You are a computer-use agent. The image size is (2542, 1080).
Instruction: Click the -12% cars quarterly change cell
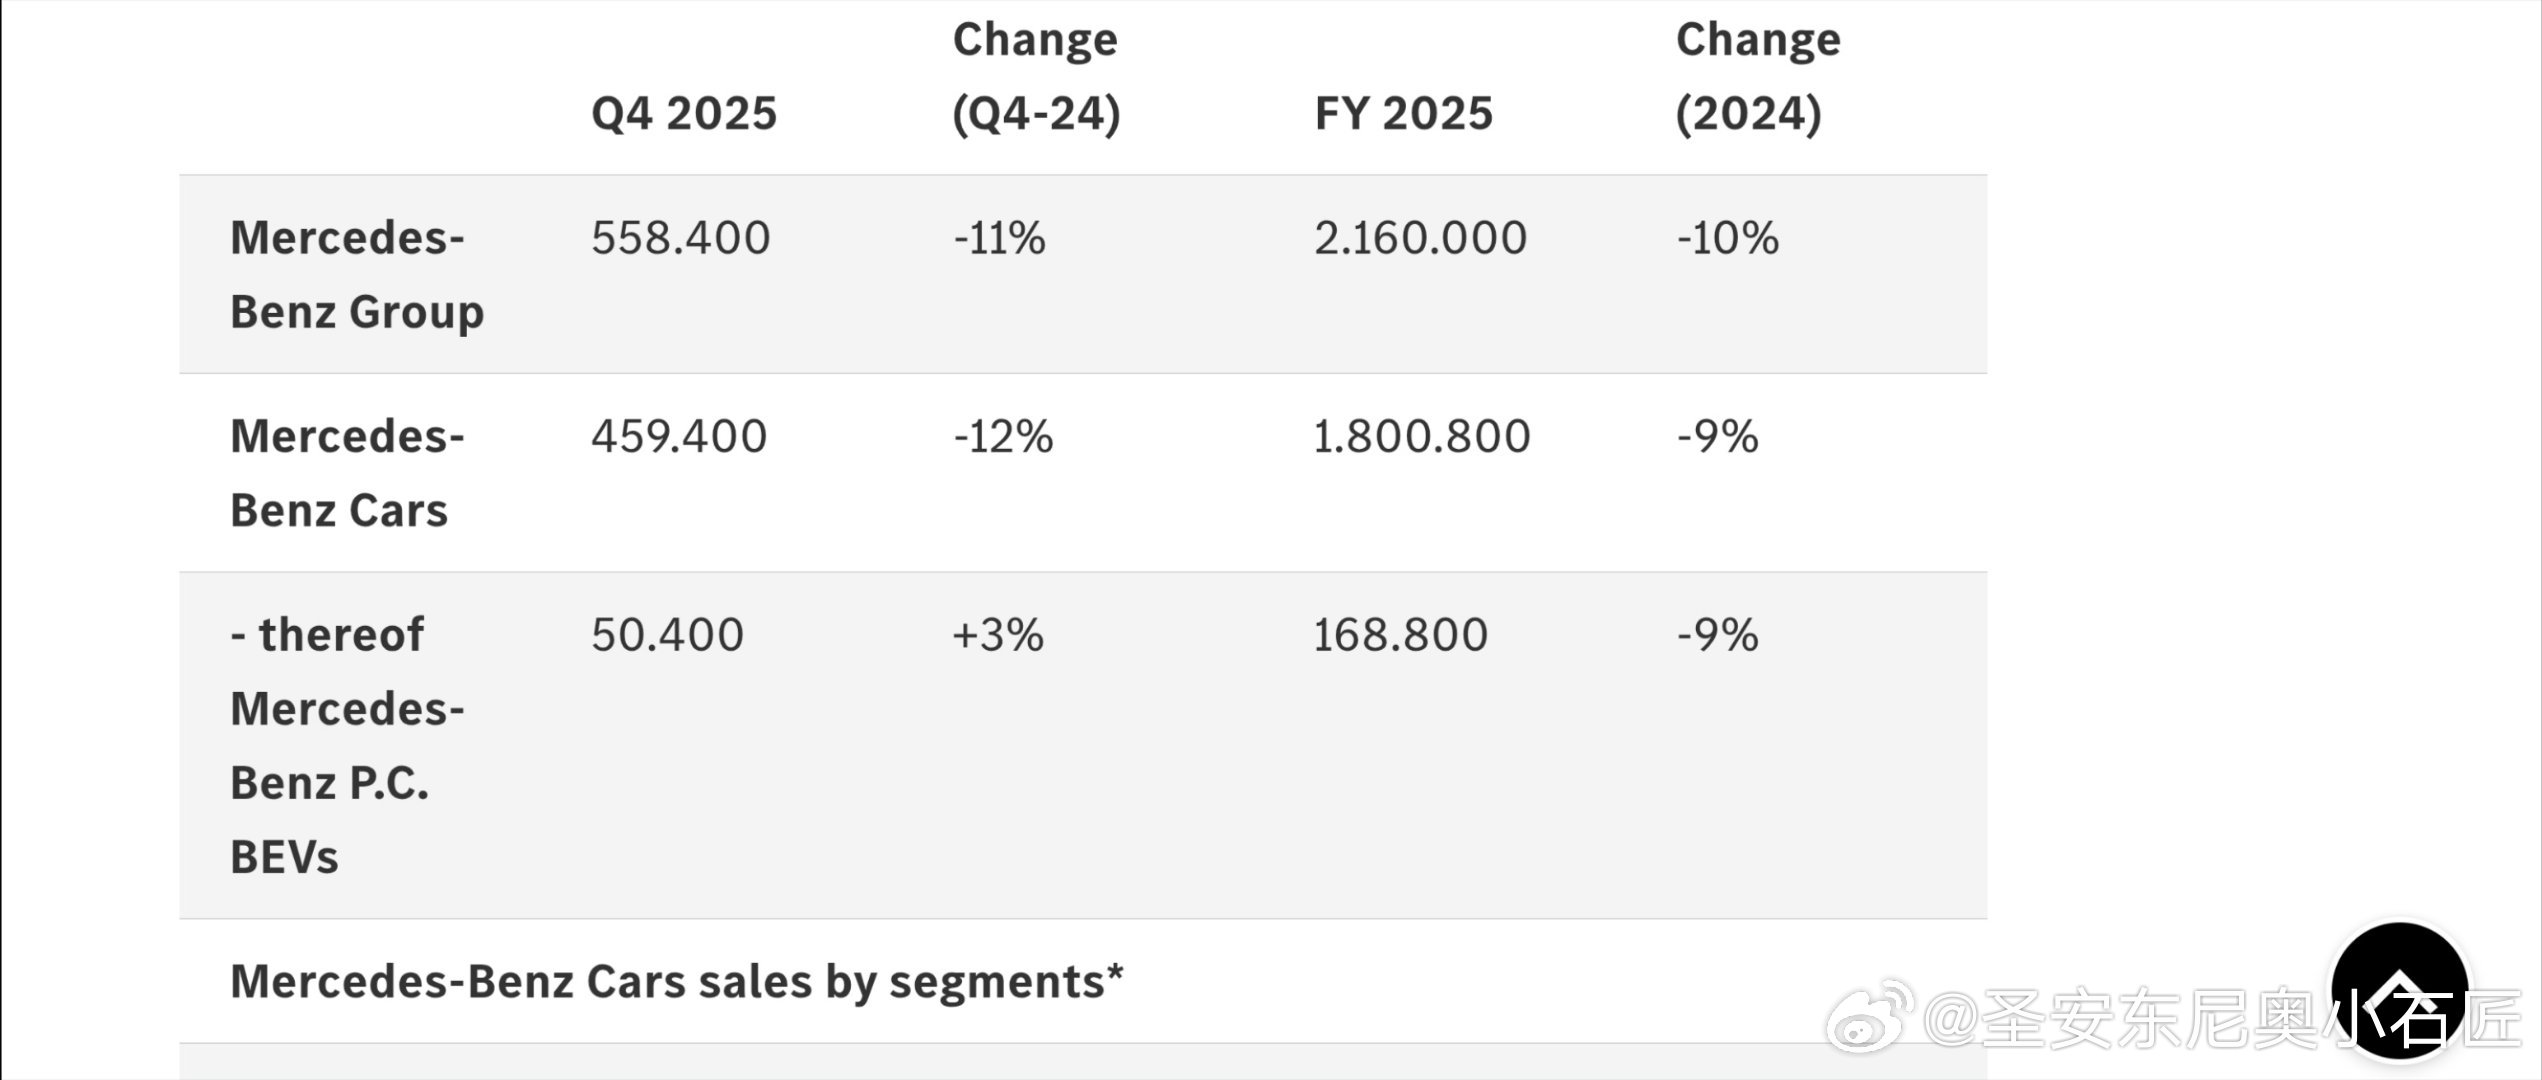pyautogui.click(x=1003, y=436)
